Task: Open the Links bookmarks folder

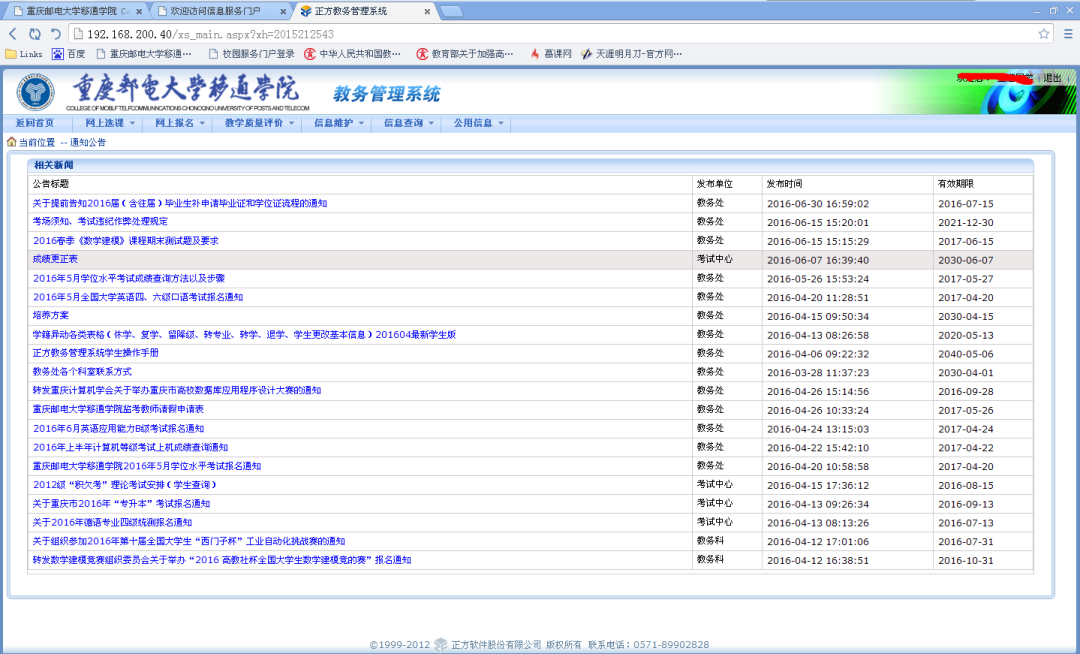Action: [24, 54]
